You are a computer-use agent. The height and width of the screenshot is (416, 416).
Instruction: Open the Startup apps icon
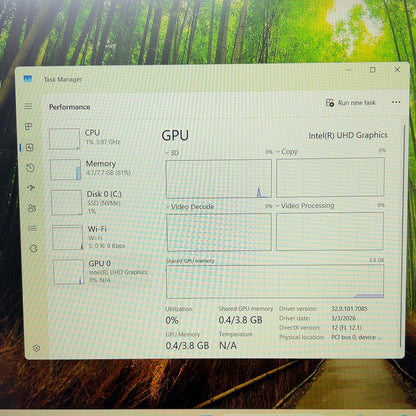coord(31,188)
